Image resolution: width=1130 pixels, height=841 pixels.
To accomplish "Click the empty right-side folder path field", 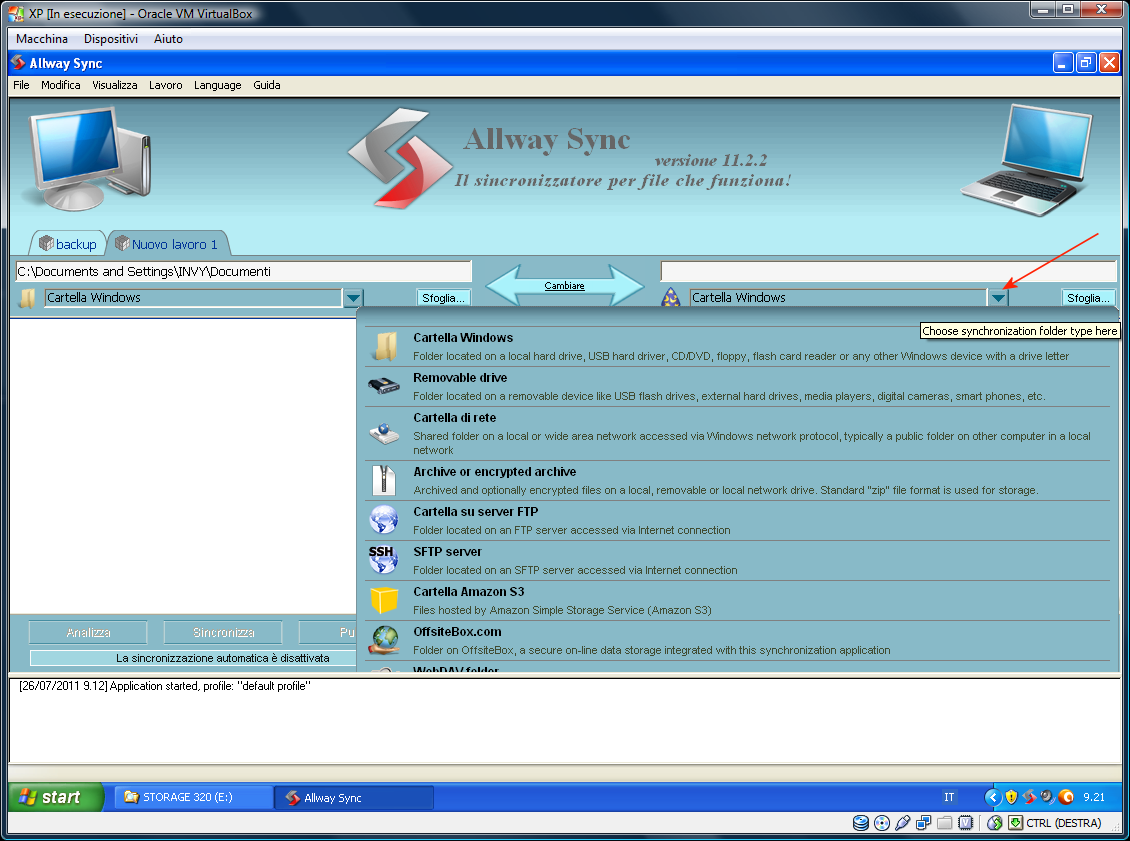I will (888, 272).
